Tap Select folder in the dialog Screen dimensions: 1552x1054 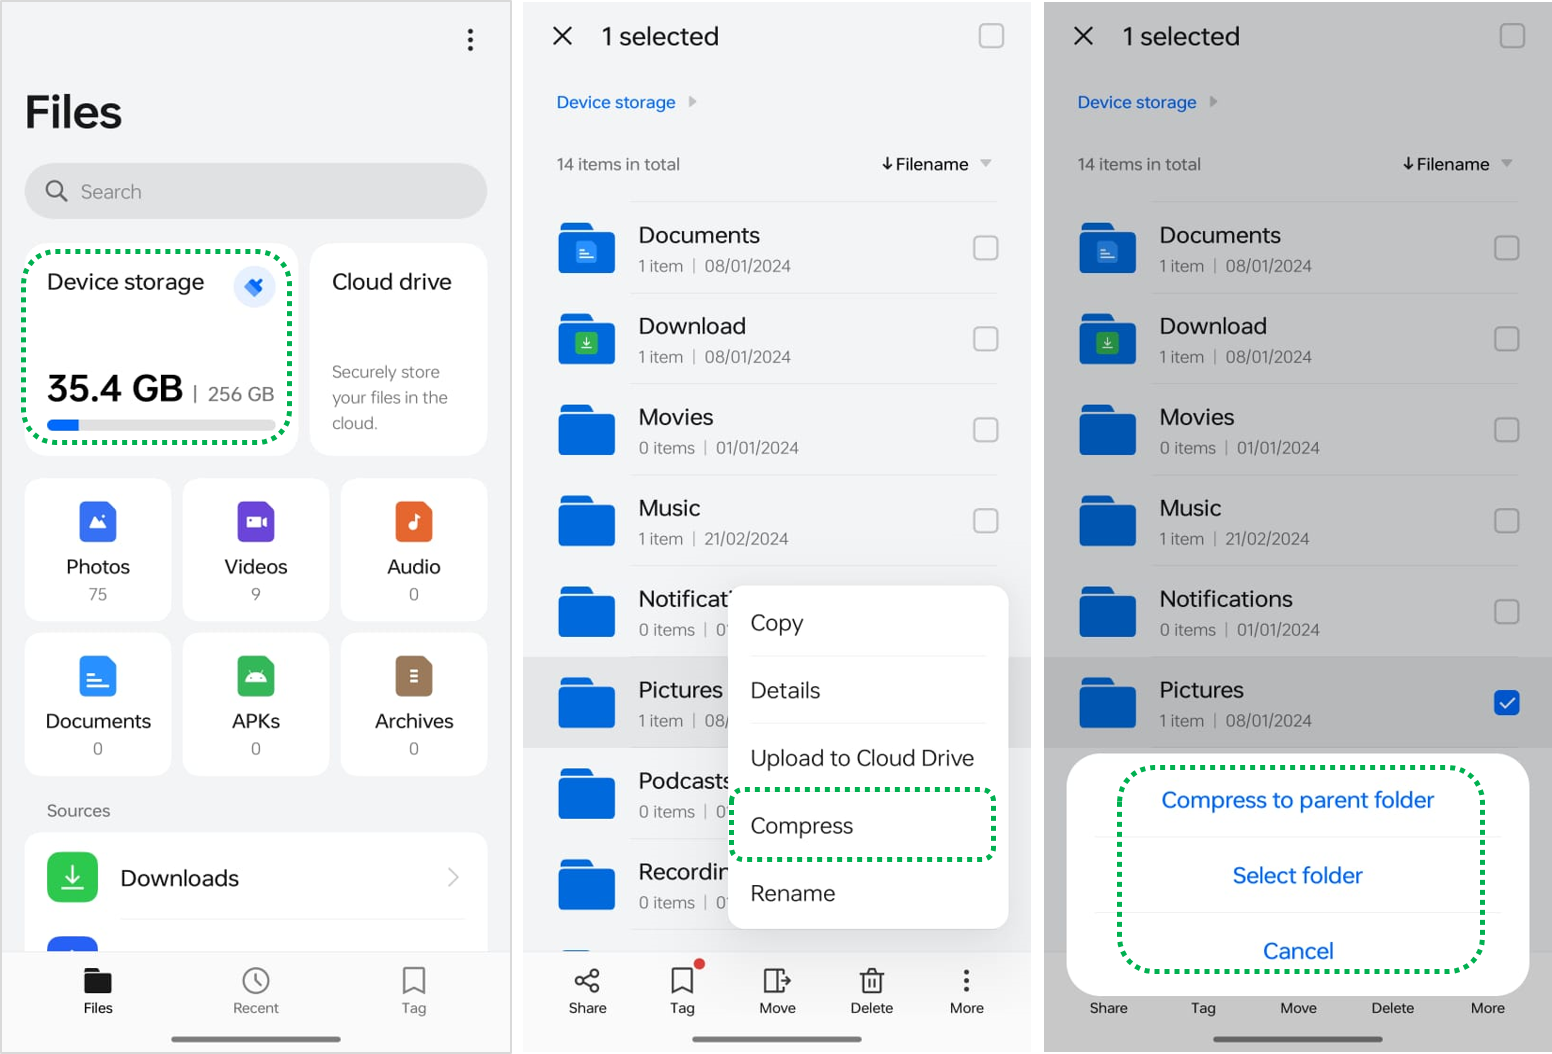click(x=1297, y=876)
